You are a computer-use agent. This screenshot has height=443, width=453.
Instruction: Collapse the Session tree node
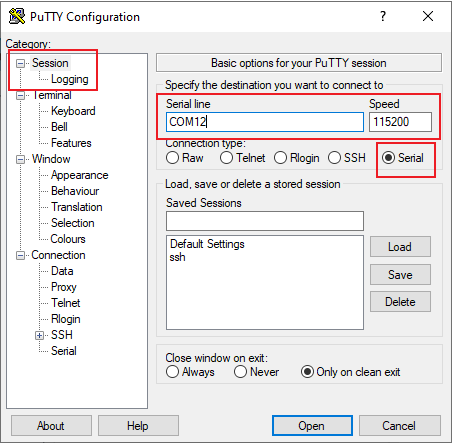[x=21, y=63]
